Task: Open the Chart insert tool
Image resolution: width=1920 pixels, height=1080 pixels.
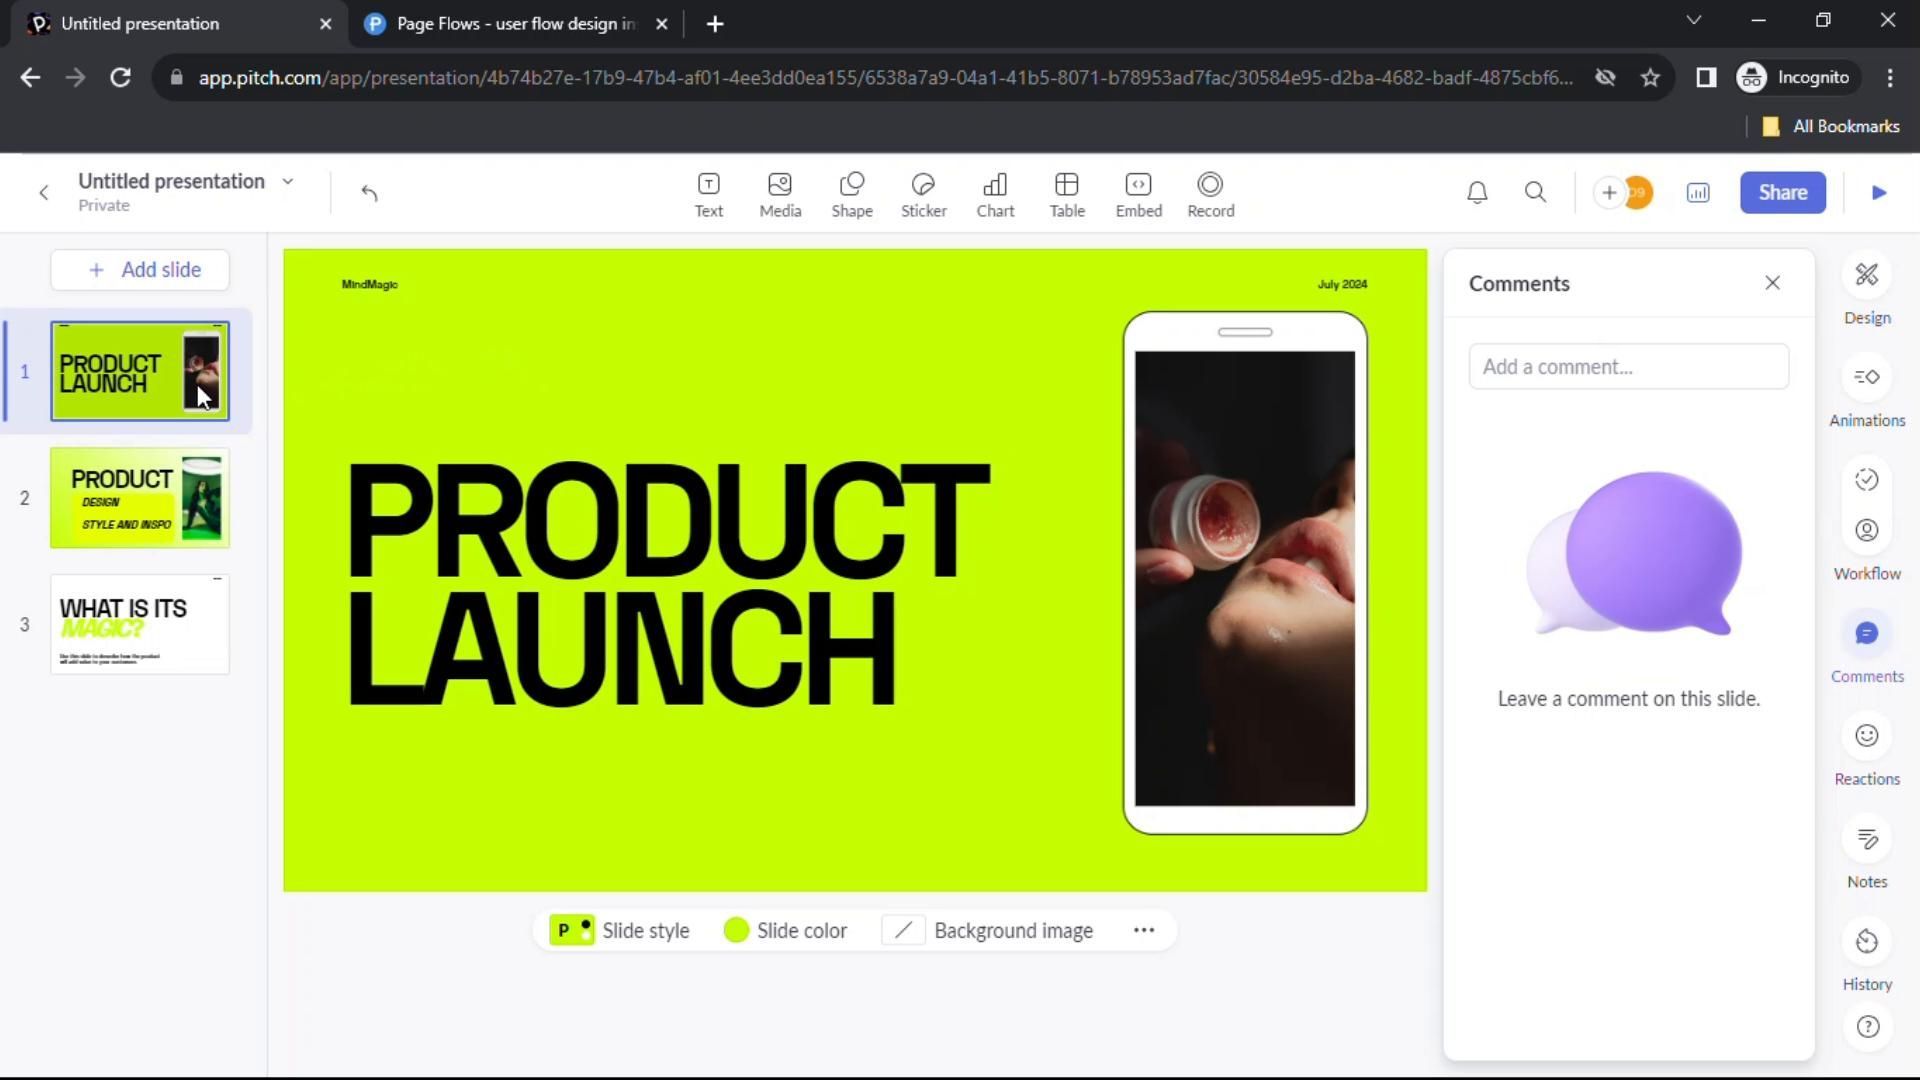Action: [x=995, y=193]
